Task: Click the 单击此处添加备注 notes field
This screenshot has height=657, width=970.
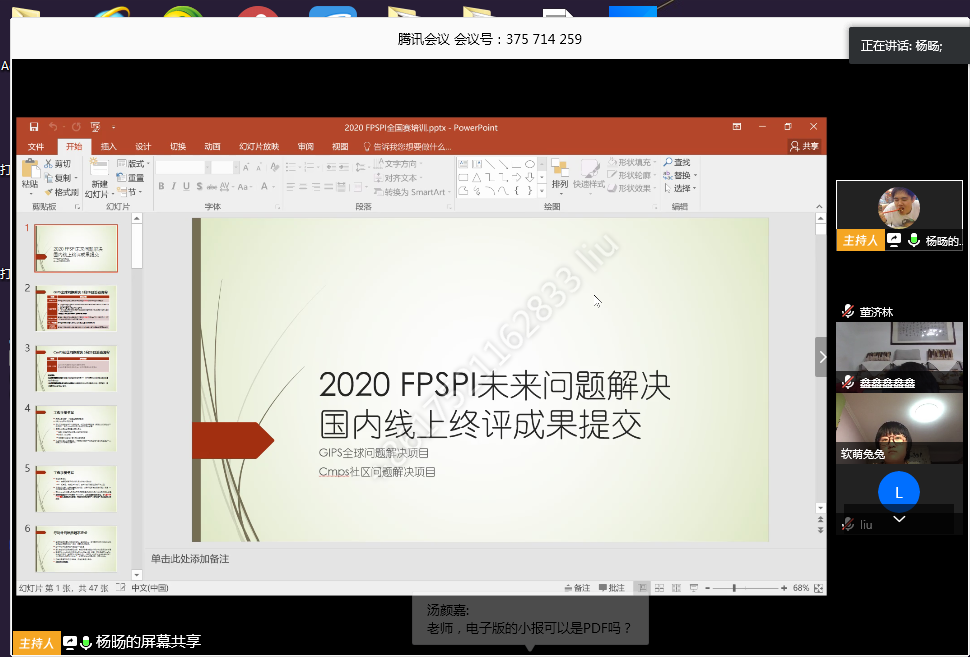Action: click(190, 559)
